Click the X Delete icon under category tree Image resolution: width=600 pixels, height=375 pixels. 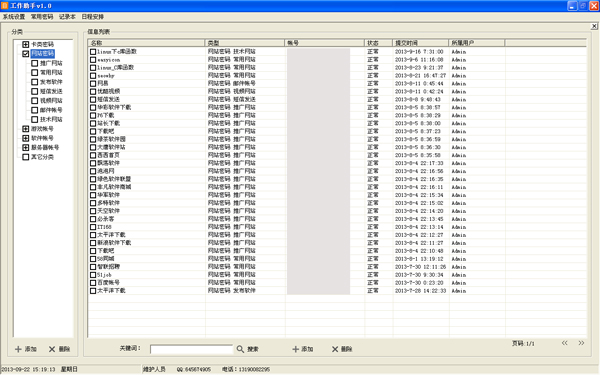click(52, 349)
